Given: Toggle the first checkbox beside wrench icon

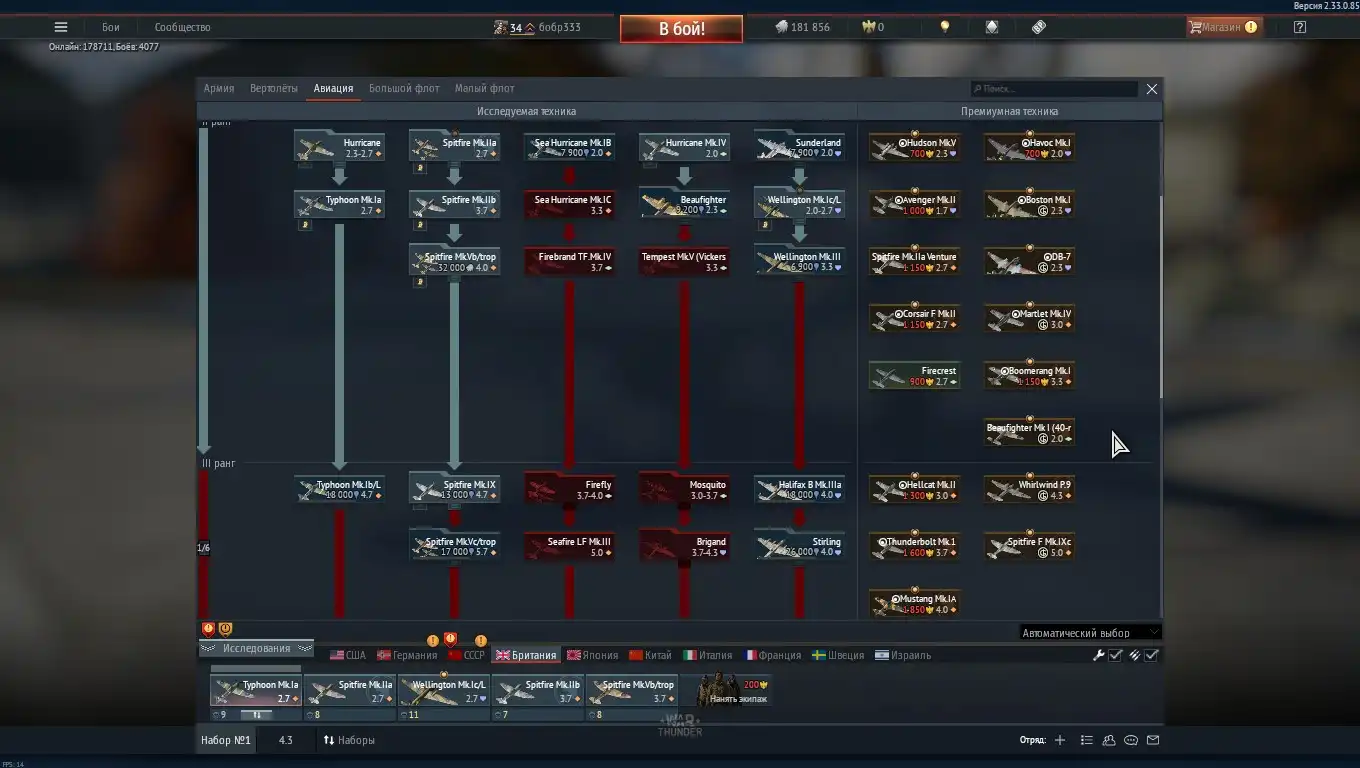Looking at the screenshot, I should pyautogui.click(x=1116, y=655).
